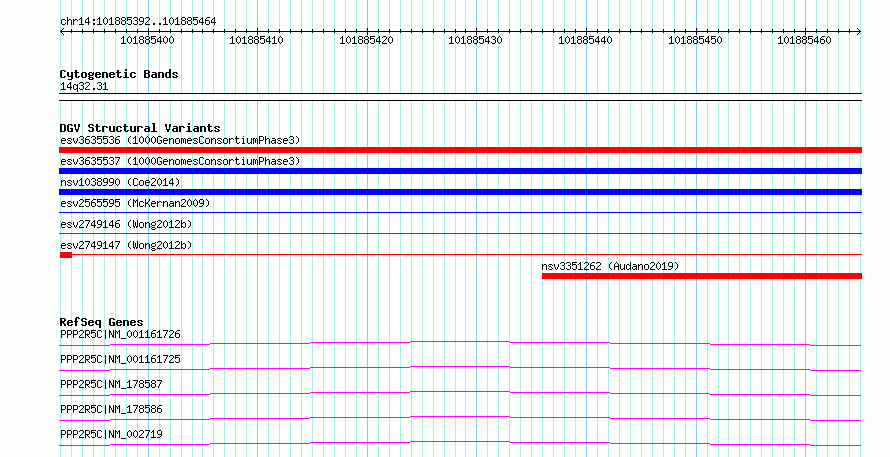Click the RefSeq Genes track title
The height and width of the screenshot is (457, 890).
101,322
